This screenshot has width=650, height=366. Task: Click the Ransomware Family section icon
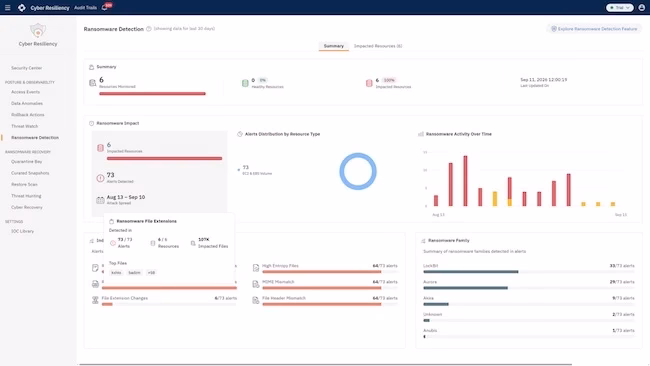[423, 240]
